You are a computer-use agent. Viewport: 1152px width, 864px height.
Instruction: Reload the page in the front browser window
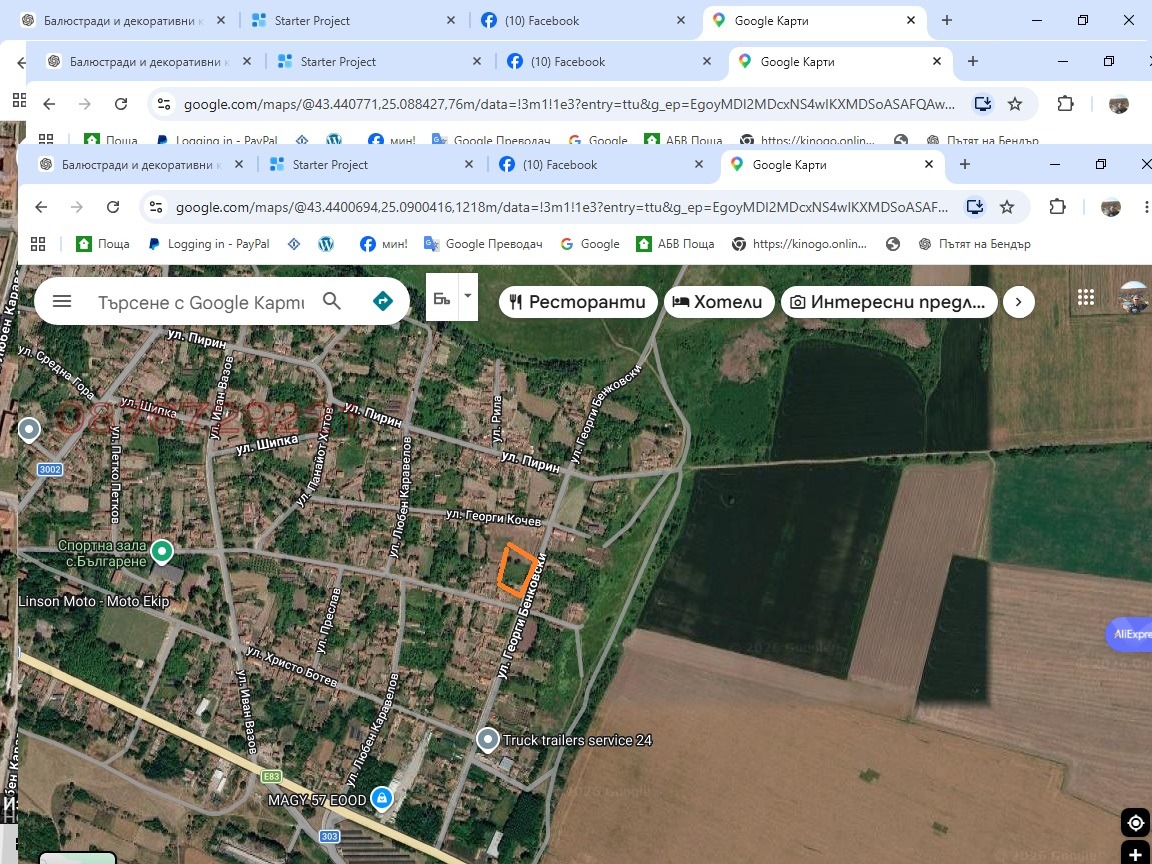[112, 207]
